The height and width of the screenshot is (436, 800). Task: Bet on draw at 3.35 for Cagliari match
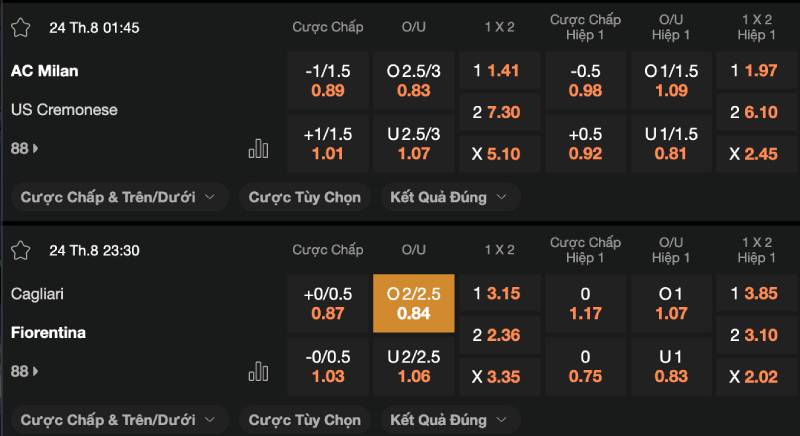(x=497, y=376)
